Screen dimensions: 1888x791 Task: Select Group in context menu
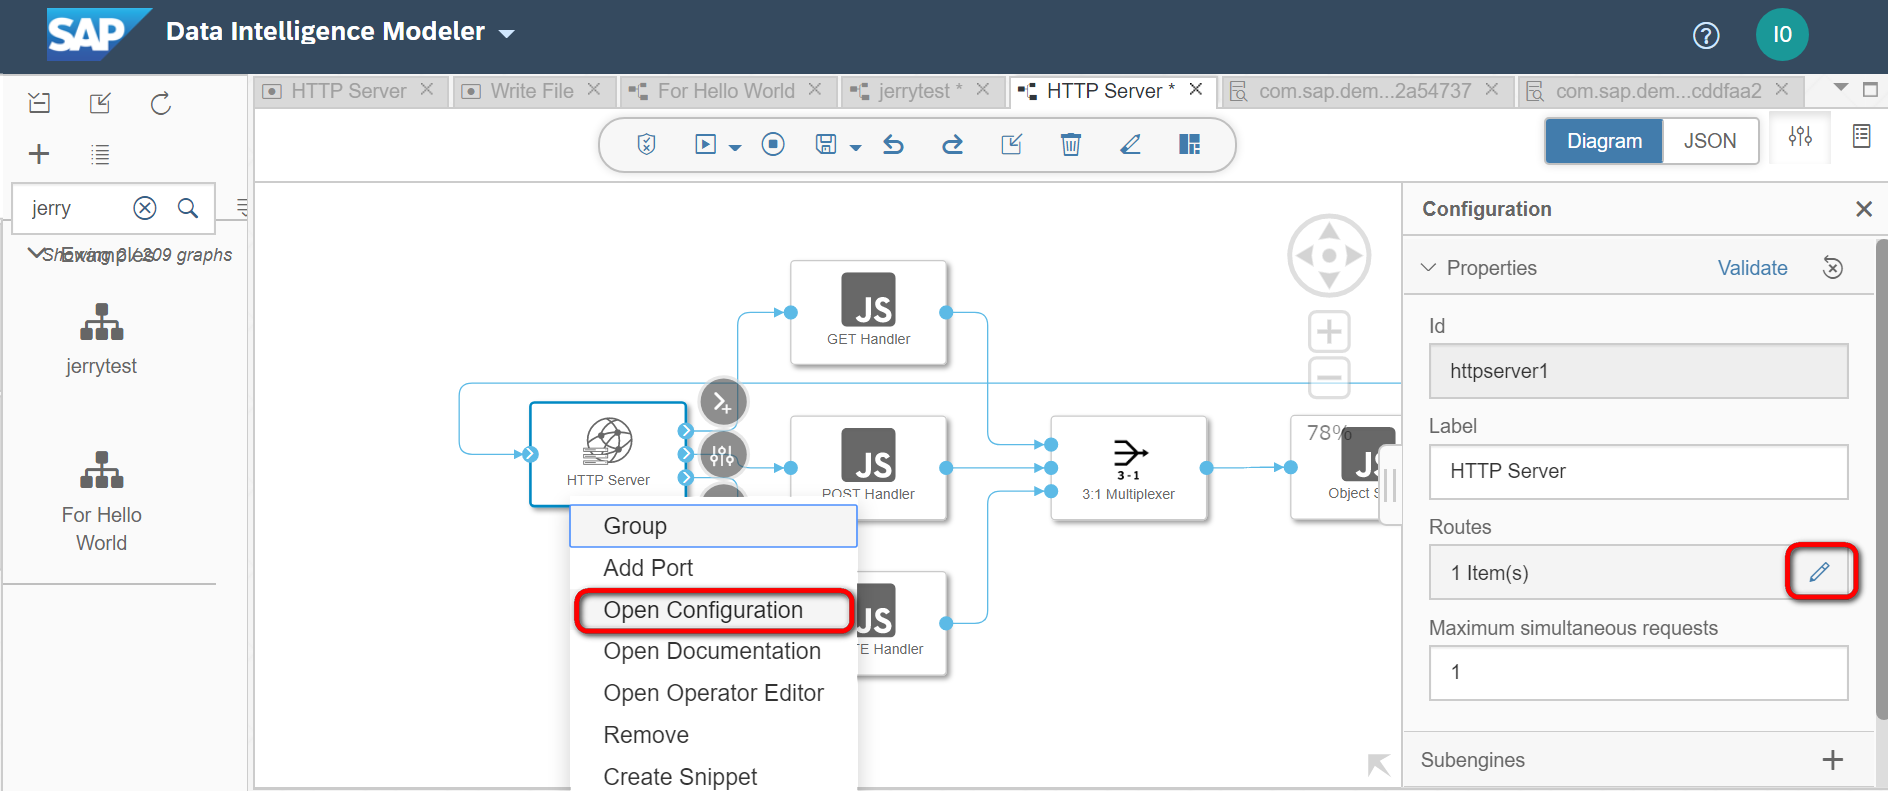(x=713, y=526)
